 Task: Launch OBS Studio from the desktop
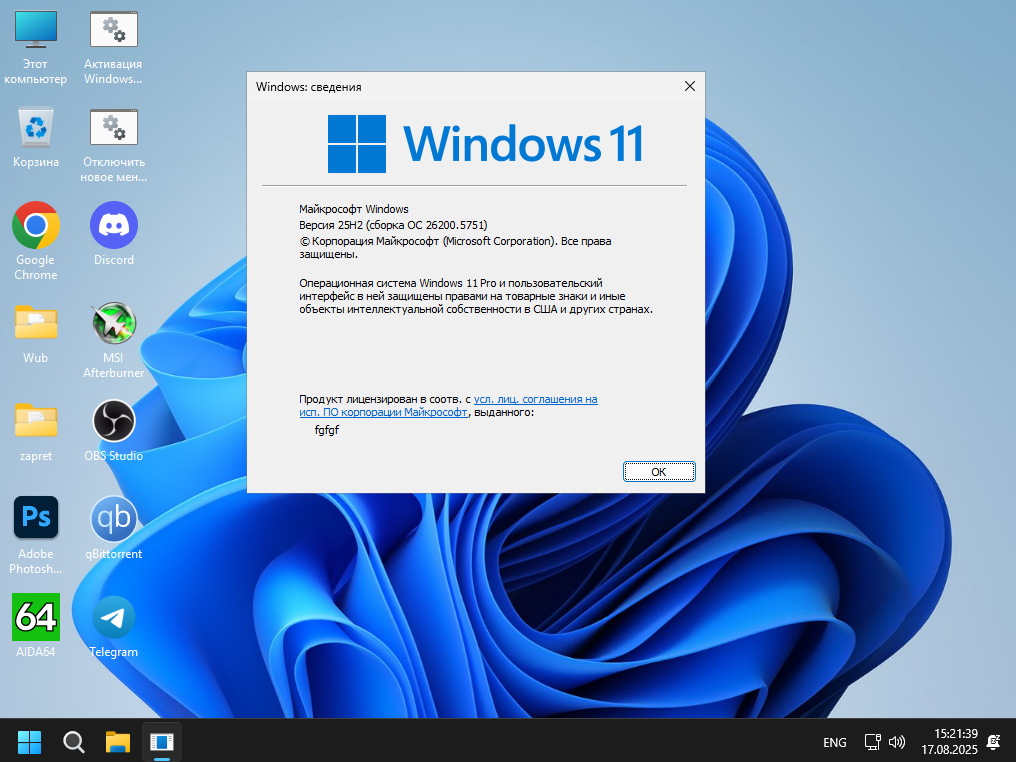point(113,432)
